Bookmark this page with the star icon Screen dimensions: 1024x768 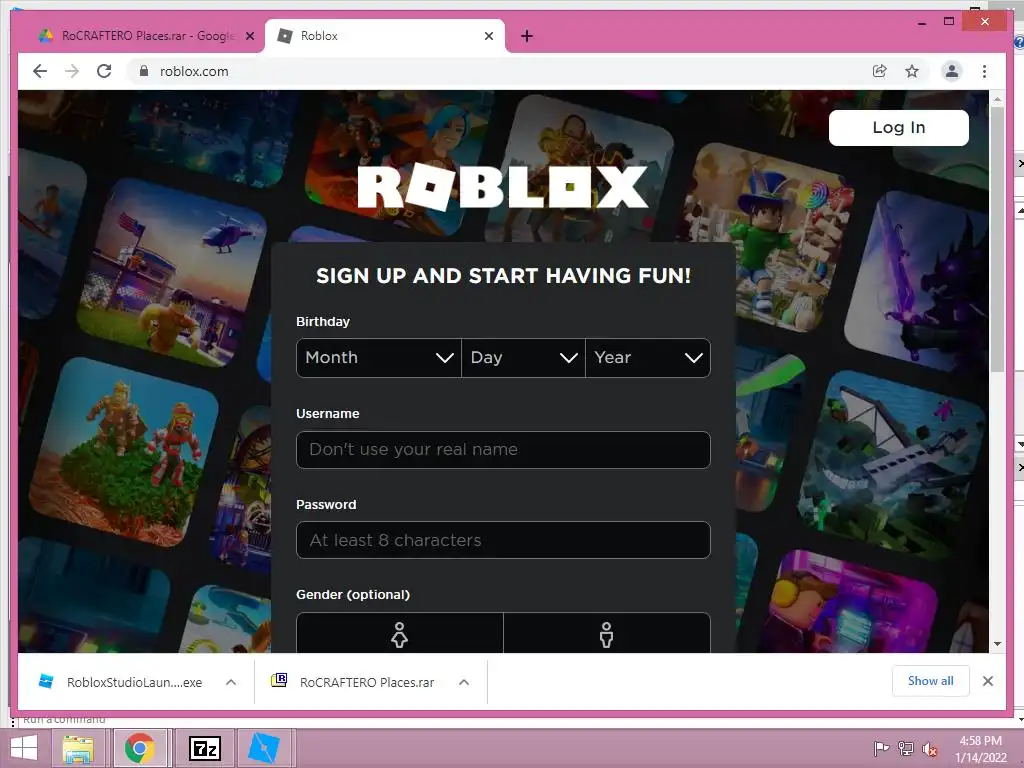912,71
